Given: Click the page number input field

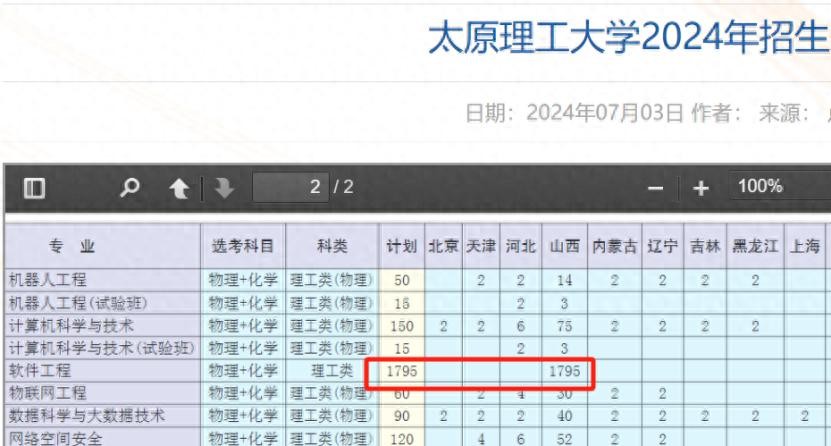Looking at the screenshot, I should tap(290, 187).
